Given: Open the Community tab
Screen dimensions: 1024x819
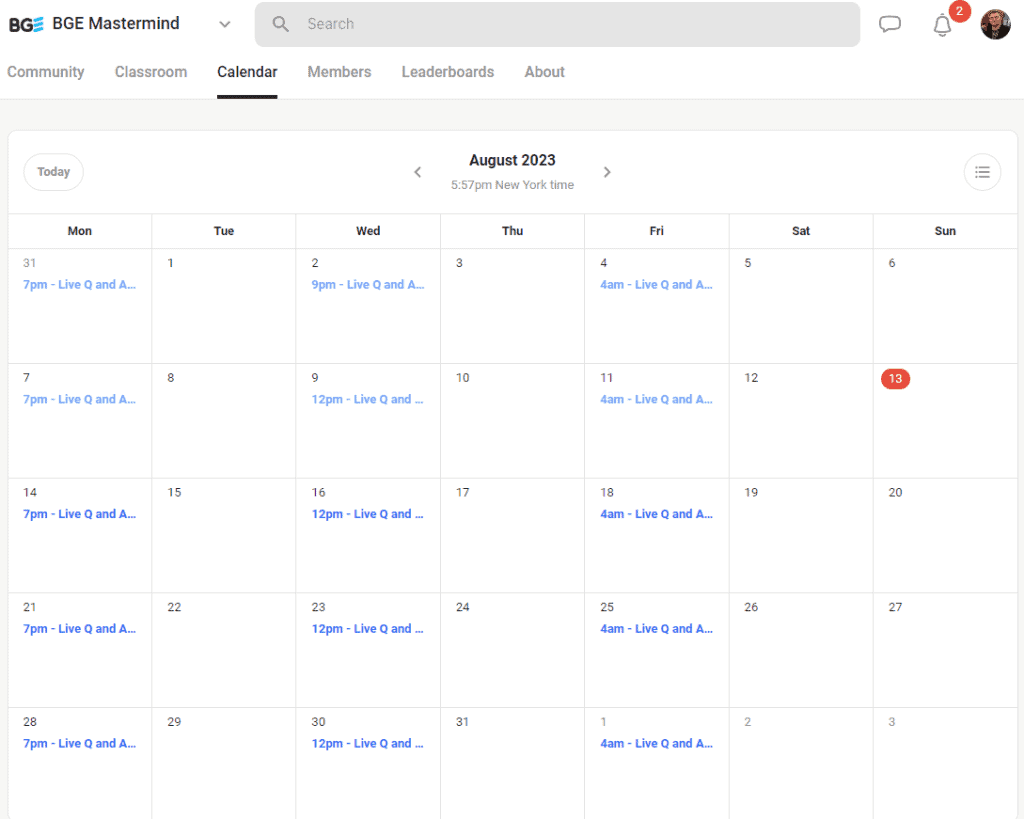Looking at the screenshot, I should (46, 72).
